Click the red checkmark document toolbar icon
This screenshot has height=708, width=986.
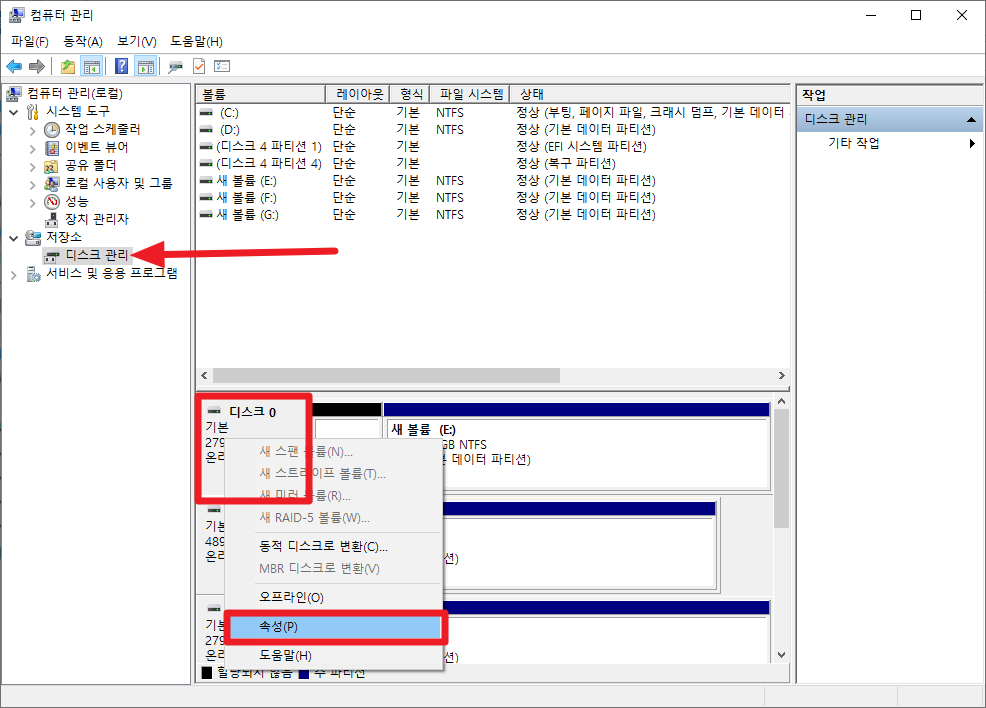197,66
